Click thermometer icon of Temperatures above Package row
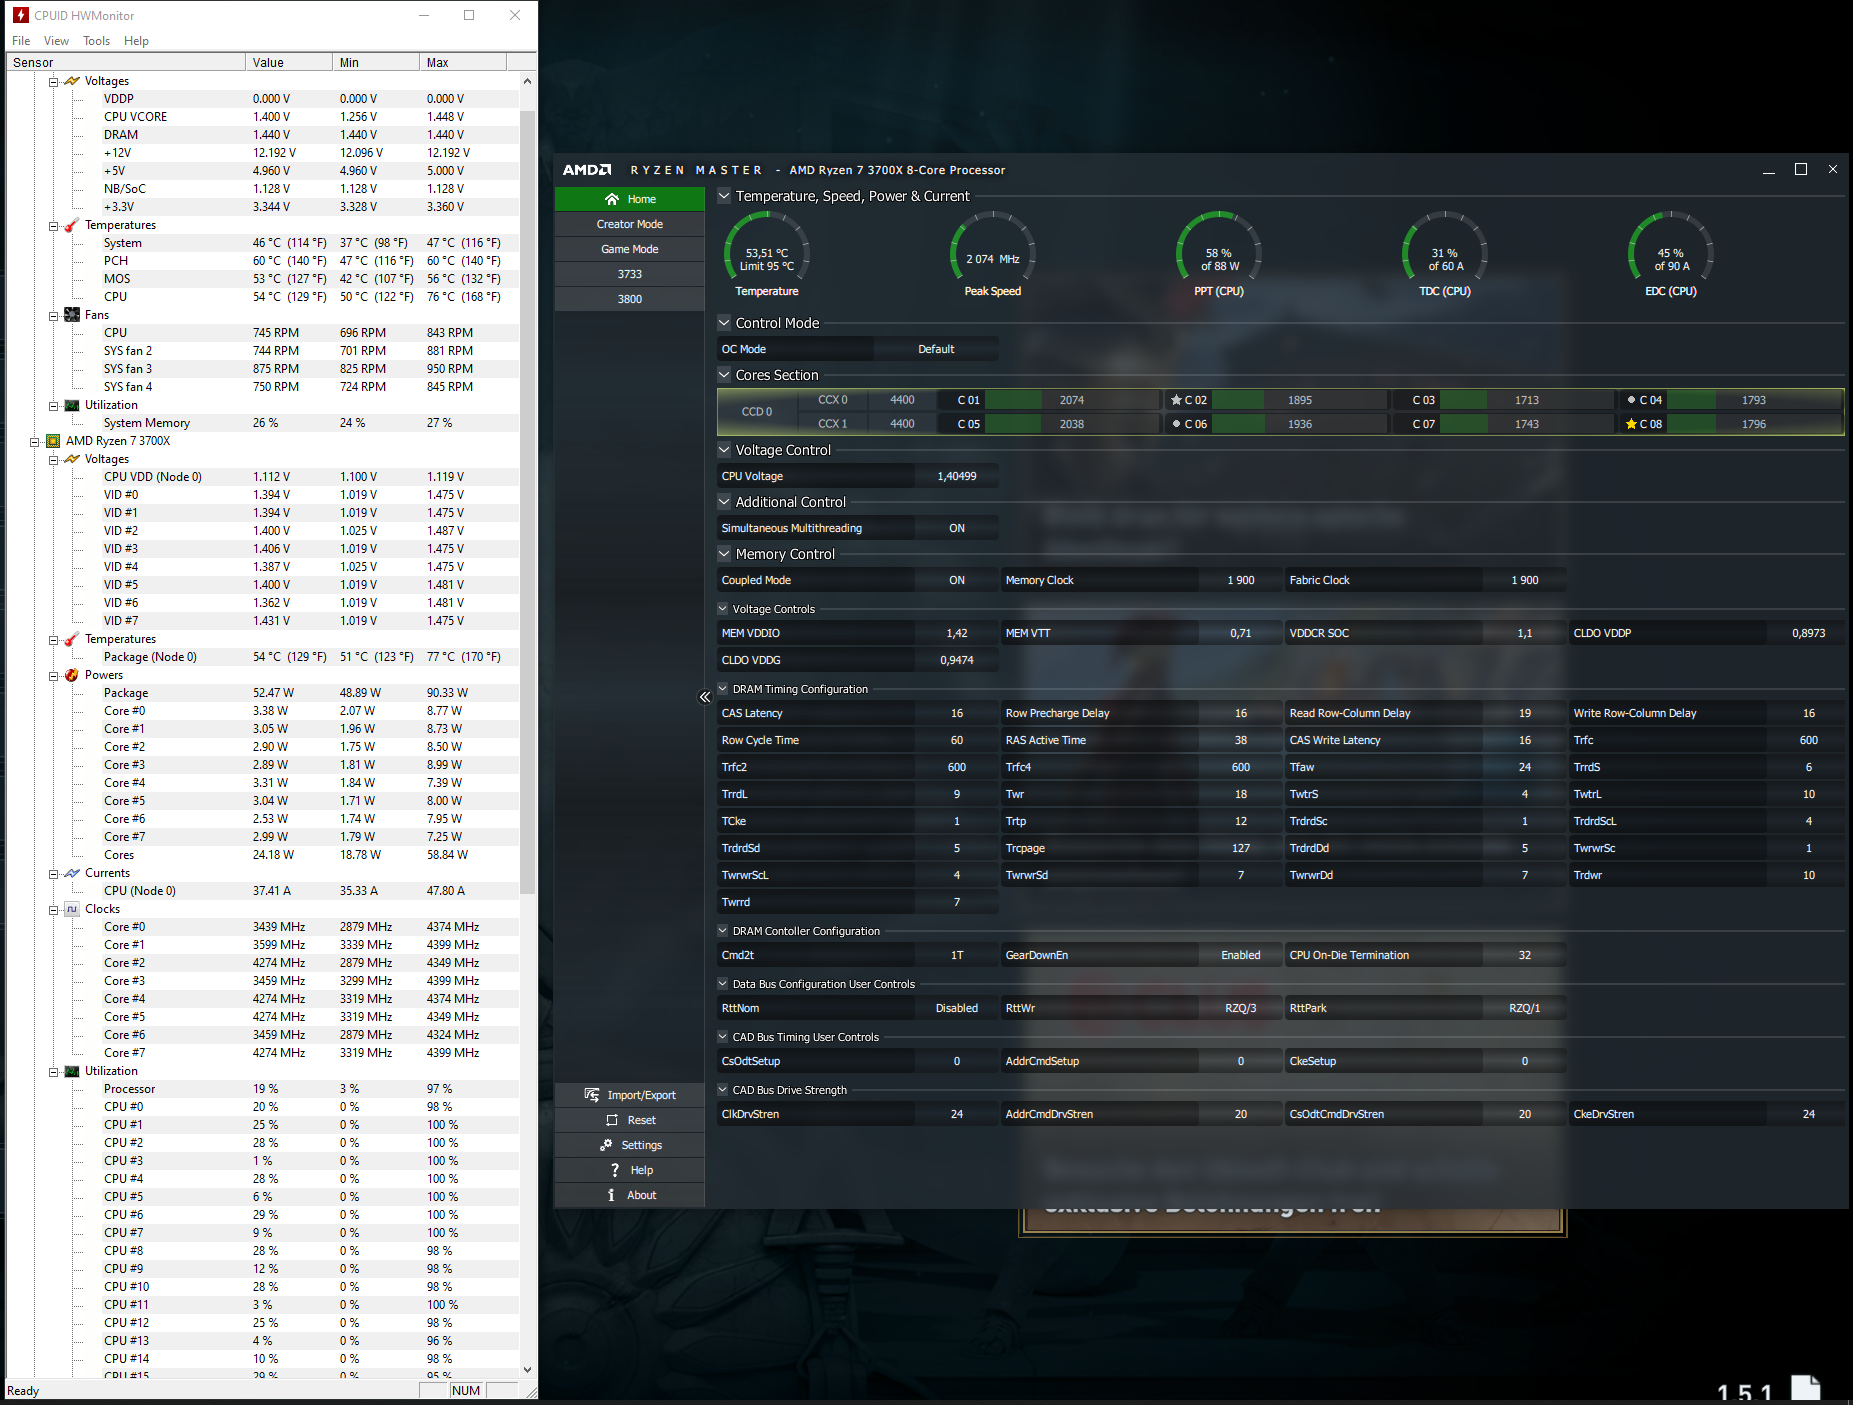Viewport: 1853px width, 1405px height. coord(72,639)
